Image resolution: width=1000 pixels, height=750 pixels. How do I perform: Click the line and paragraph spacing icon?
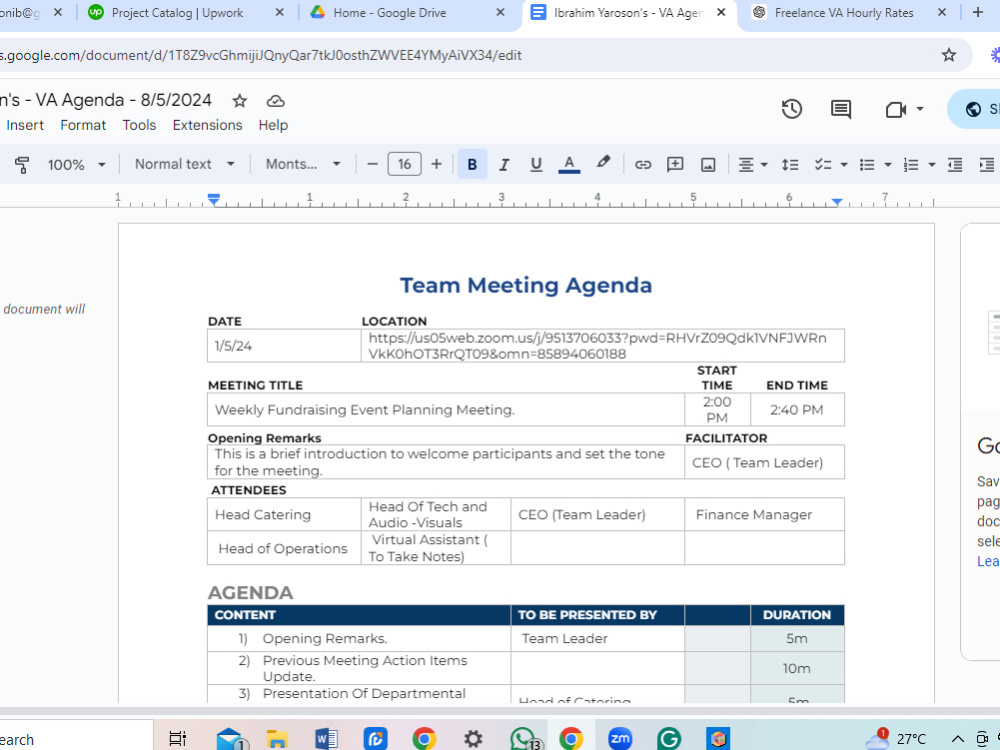point(790,165)
